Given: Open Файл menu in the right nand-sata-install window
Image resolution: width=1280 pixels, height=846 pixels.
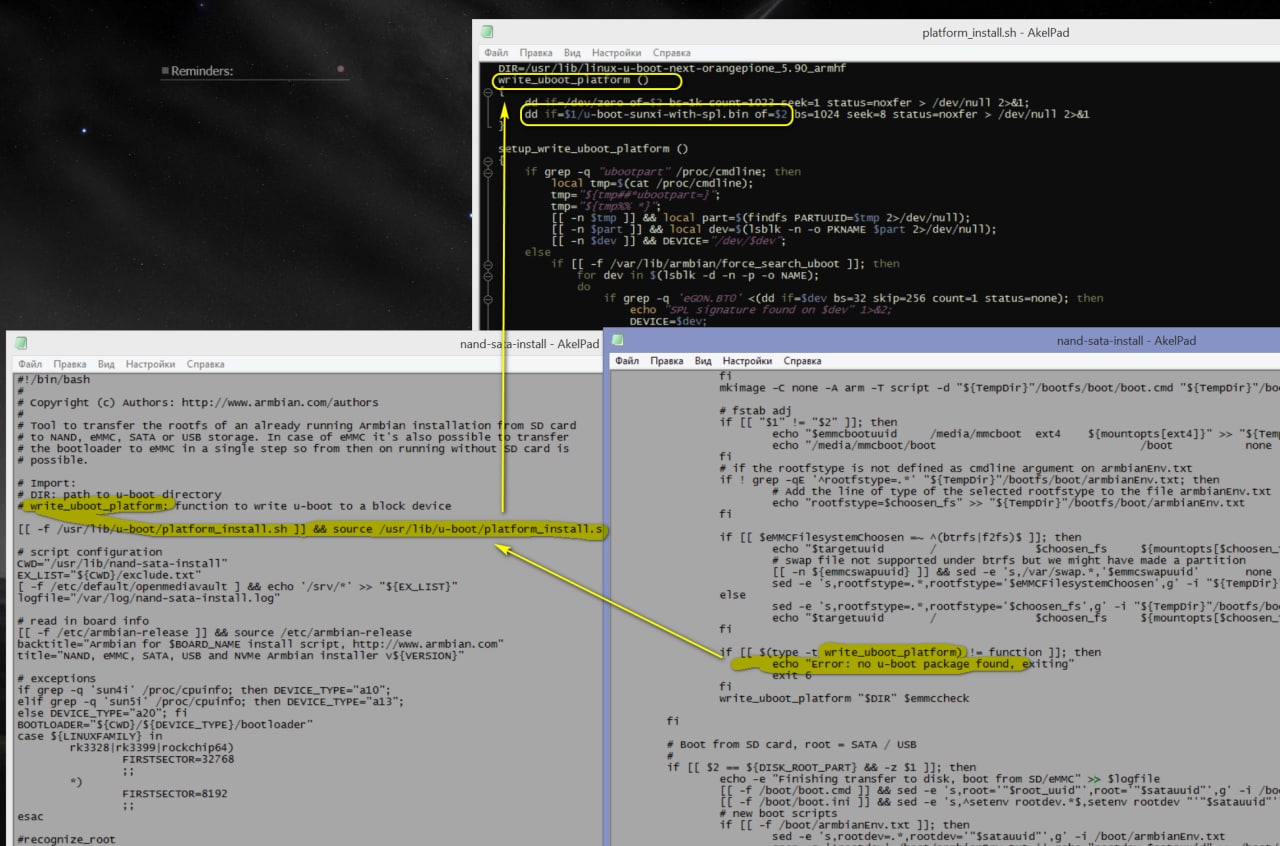Looking at the screenshot, I should (x=627, y=360).
